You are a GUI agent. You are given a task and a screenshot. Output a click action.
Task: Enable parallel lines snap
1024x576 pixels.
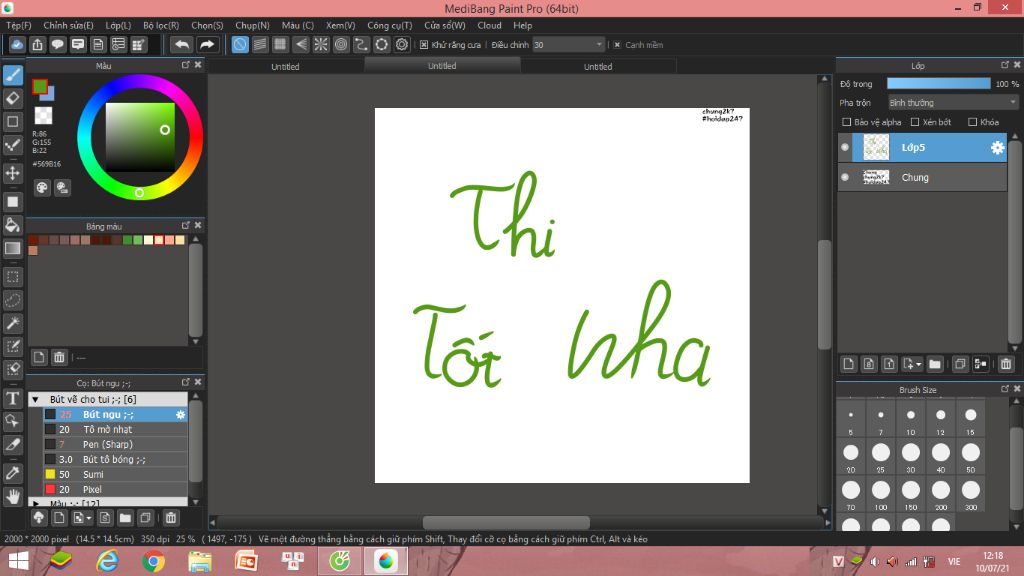point(260,44)
